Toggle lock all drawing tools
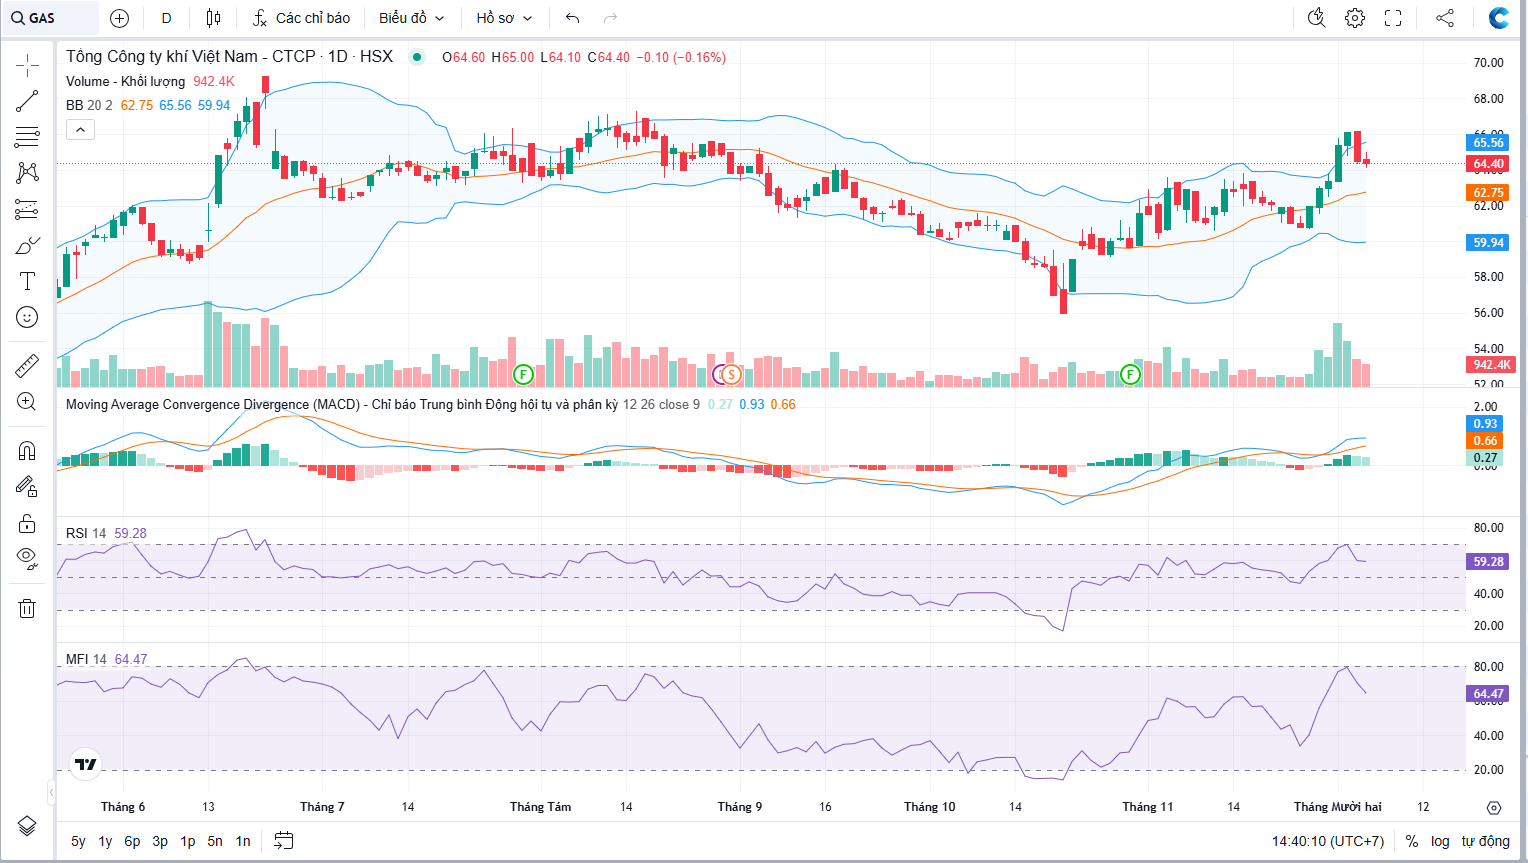 pos(27,523)
